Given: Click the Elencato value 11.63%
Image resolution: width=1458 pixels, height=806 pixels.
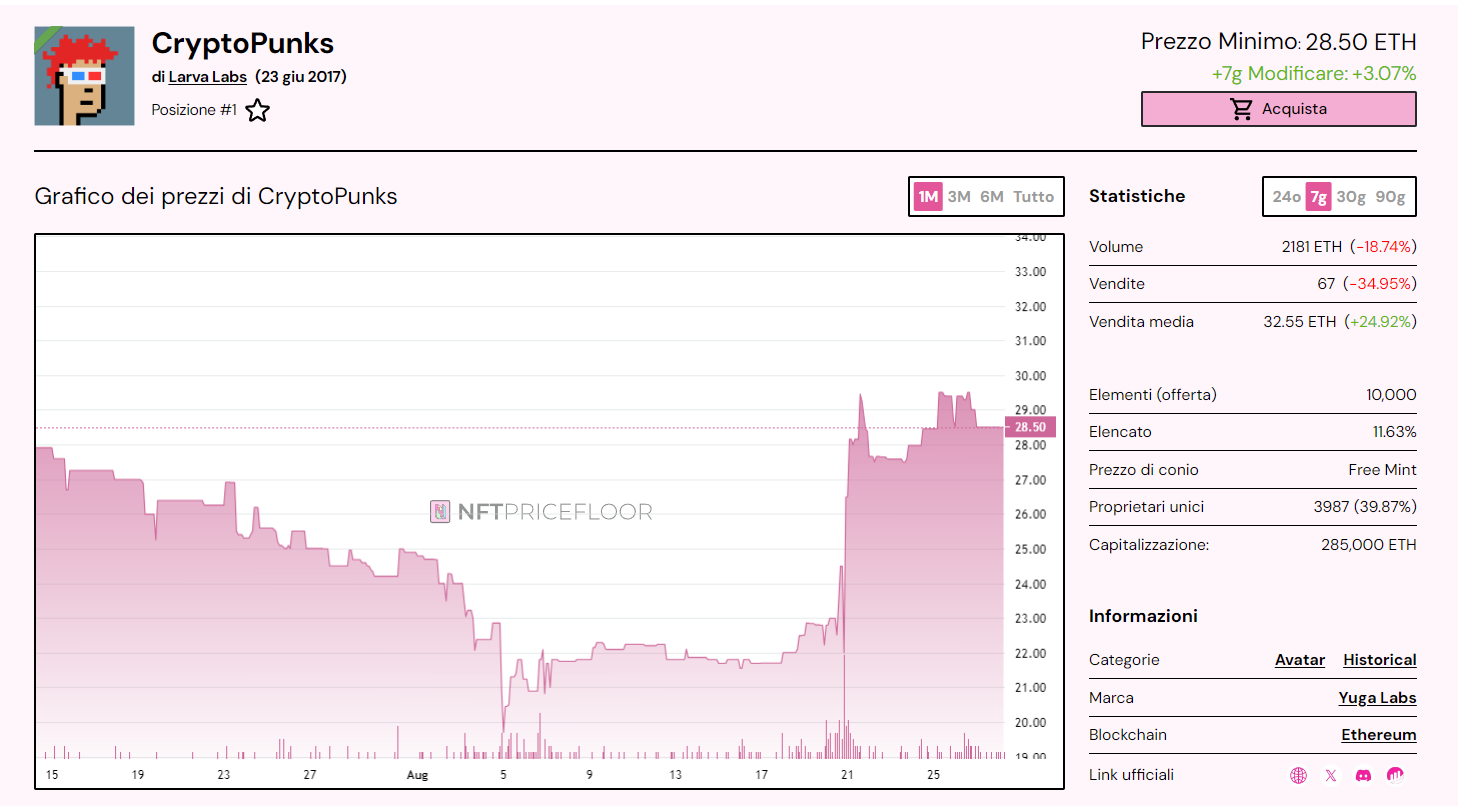Looking at the screenshot, I should tap(1394, 432).
